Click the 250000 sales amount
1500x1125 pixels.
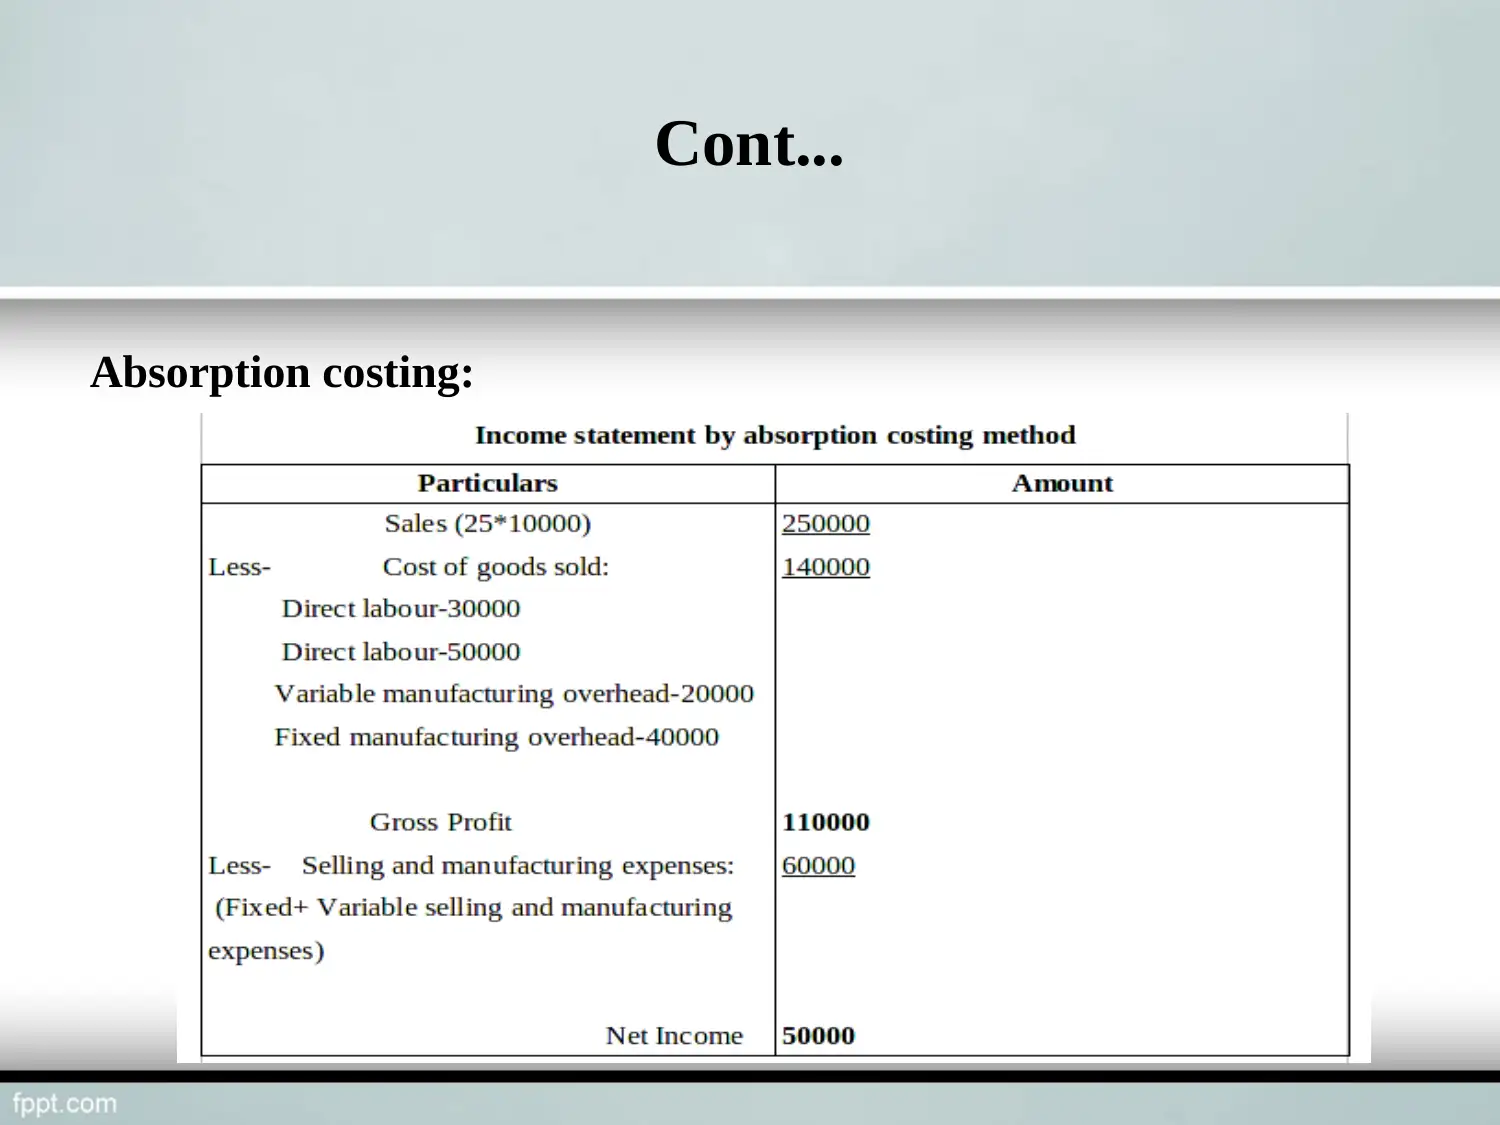coord(826,524)
